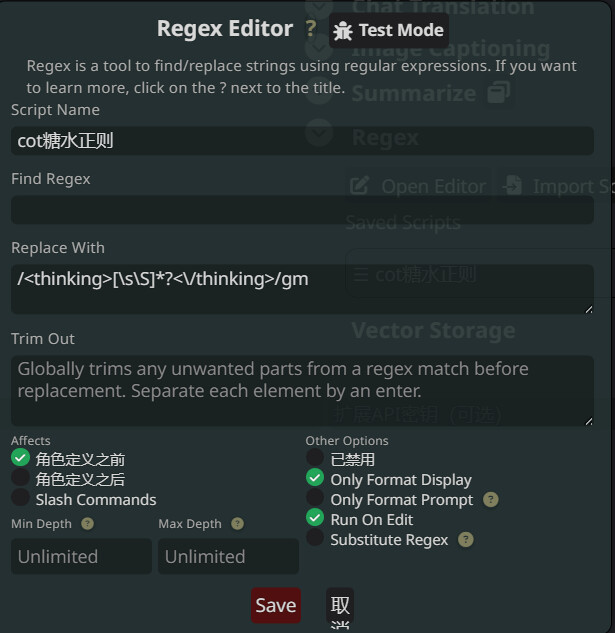The width and height of the screenshot is (615, 633).
Task: Click the Replace With text area
Action: [302, 289]
